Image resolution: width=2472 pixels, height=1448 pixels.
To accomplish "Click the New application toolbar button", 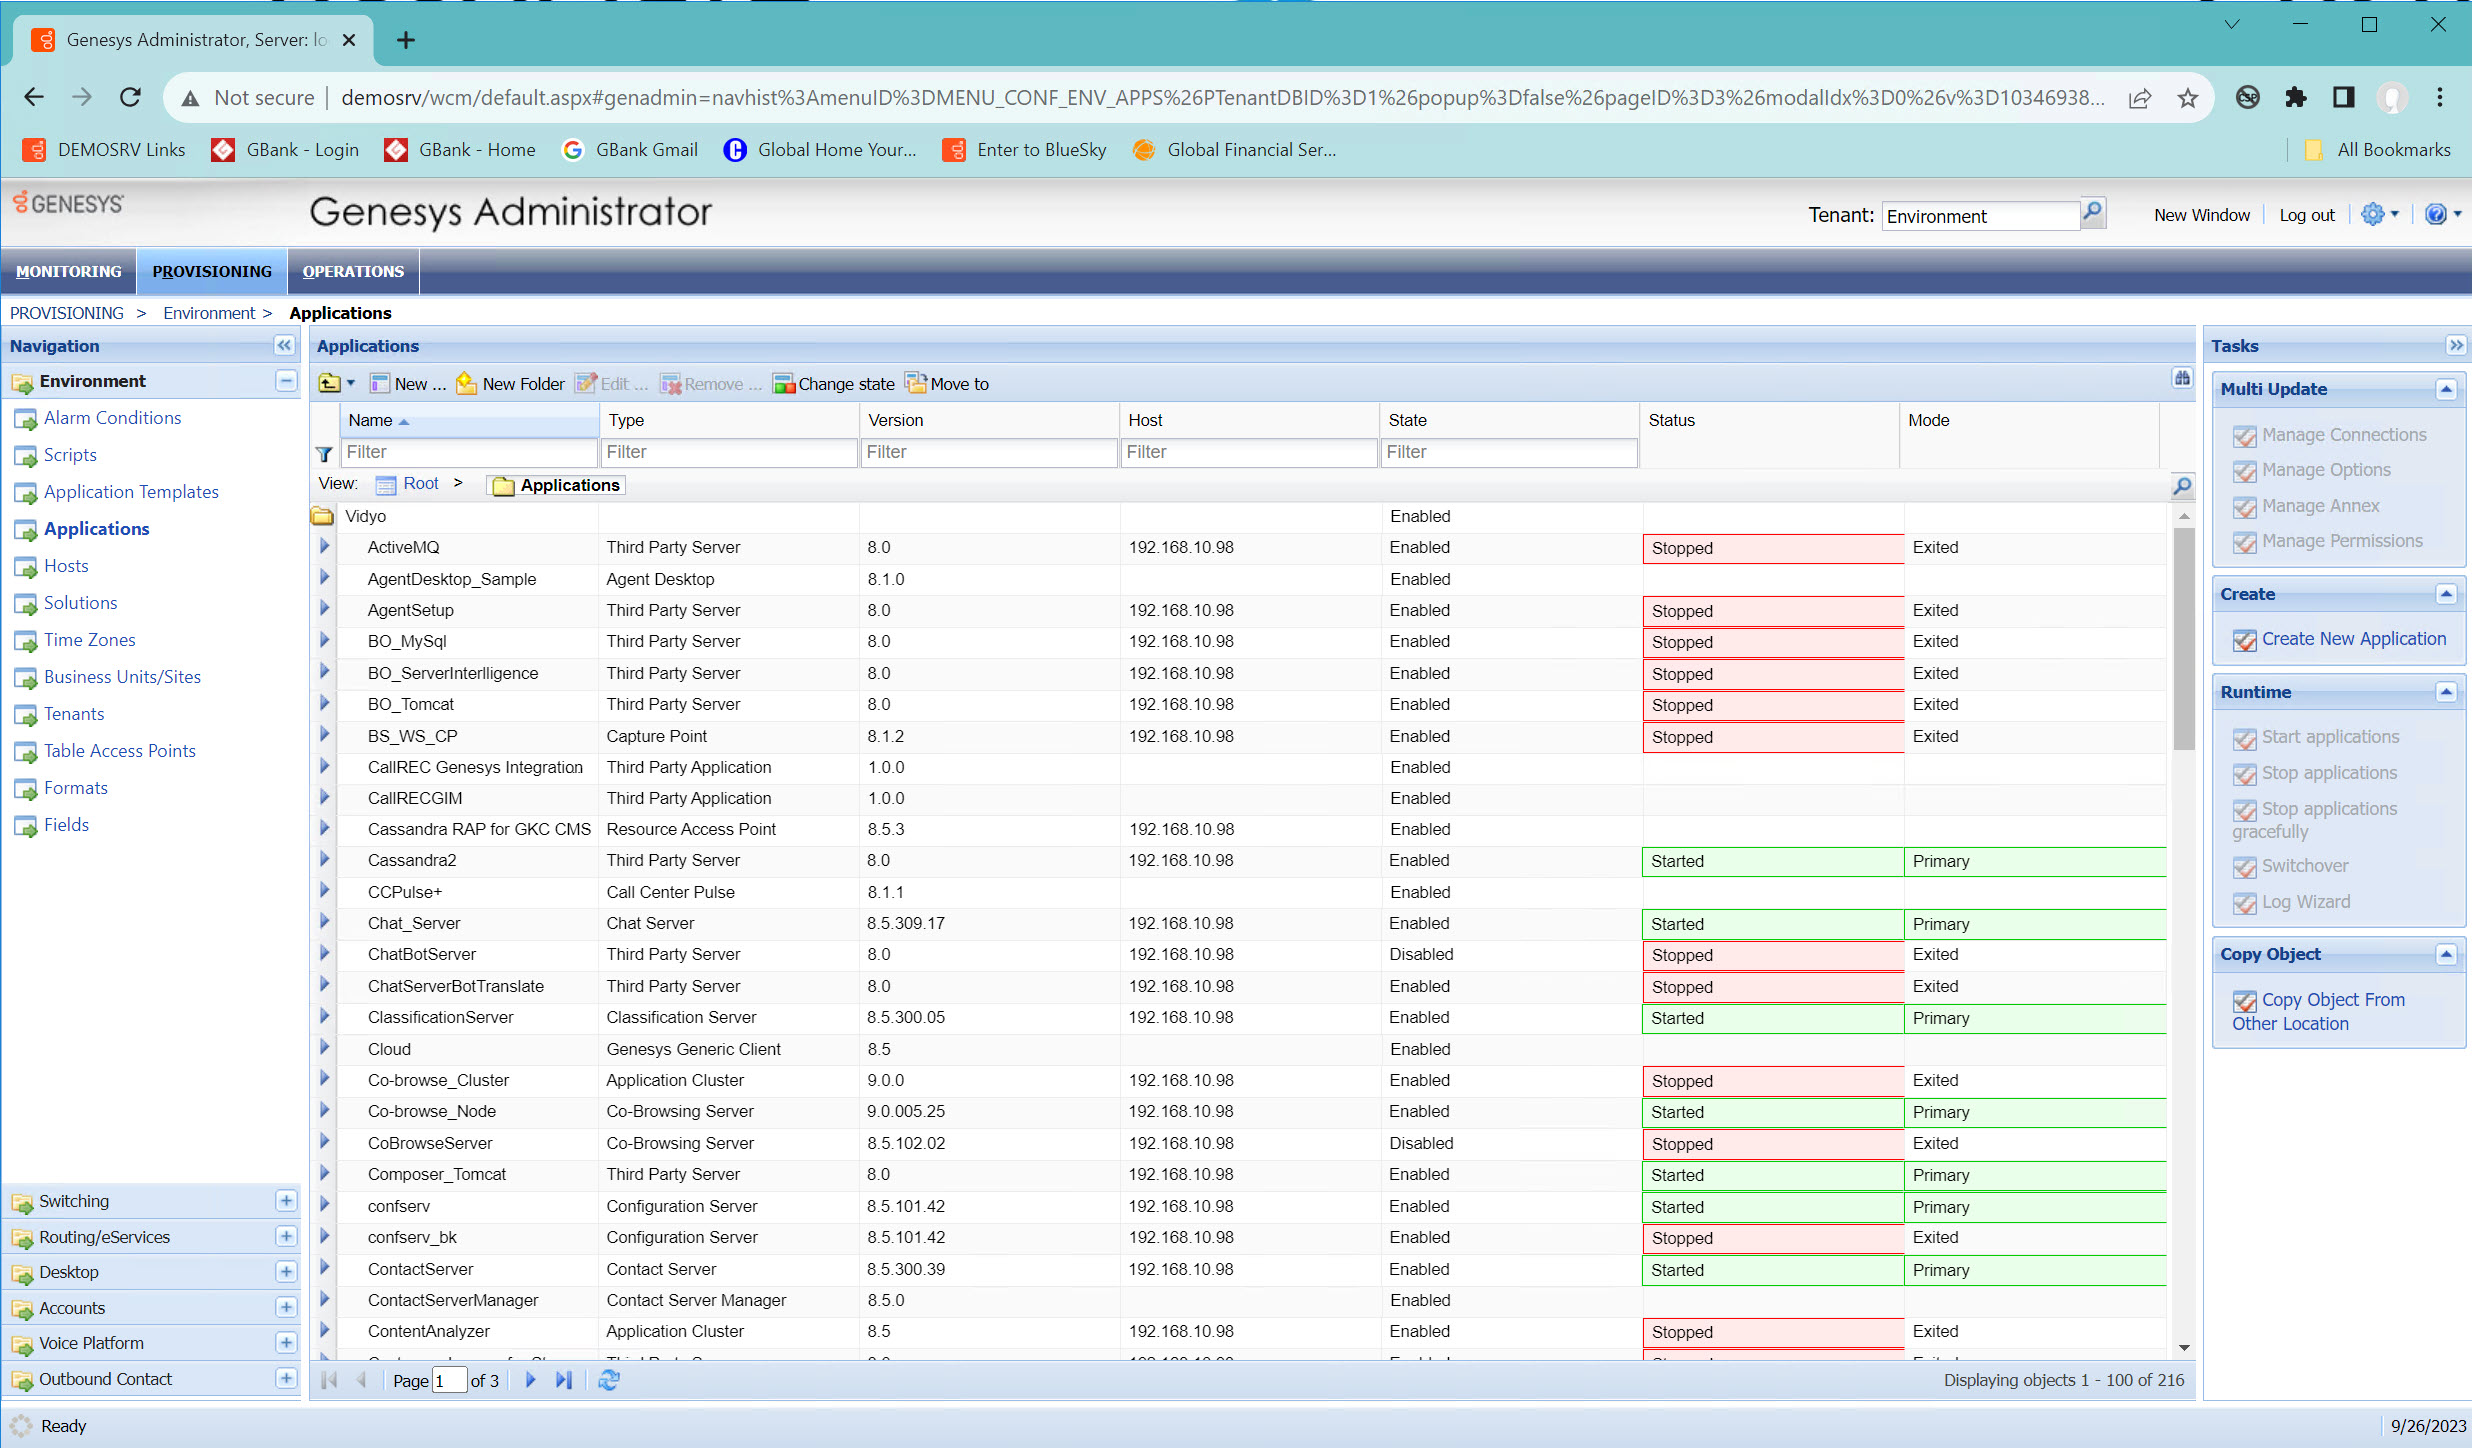I will [407, 384].
